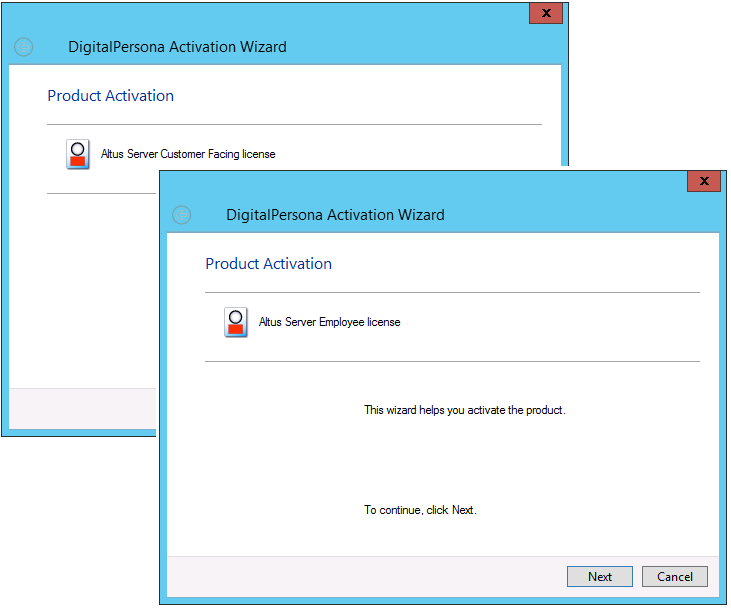Click the Altus Server Employee license text

329,322
